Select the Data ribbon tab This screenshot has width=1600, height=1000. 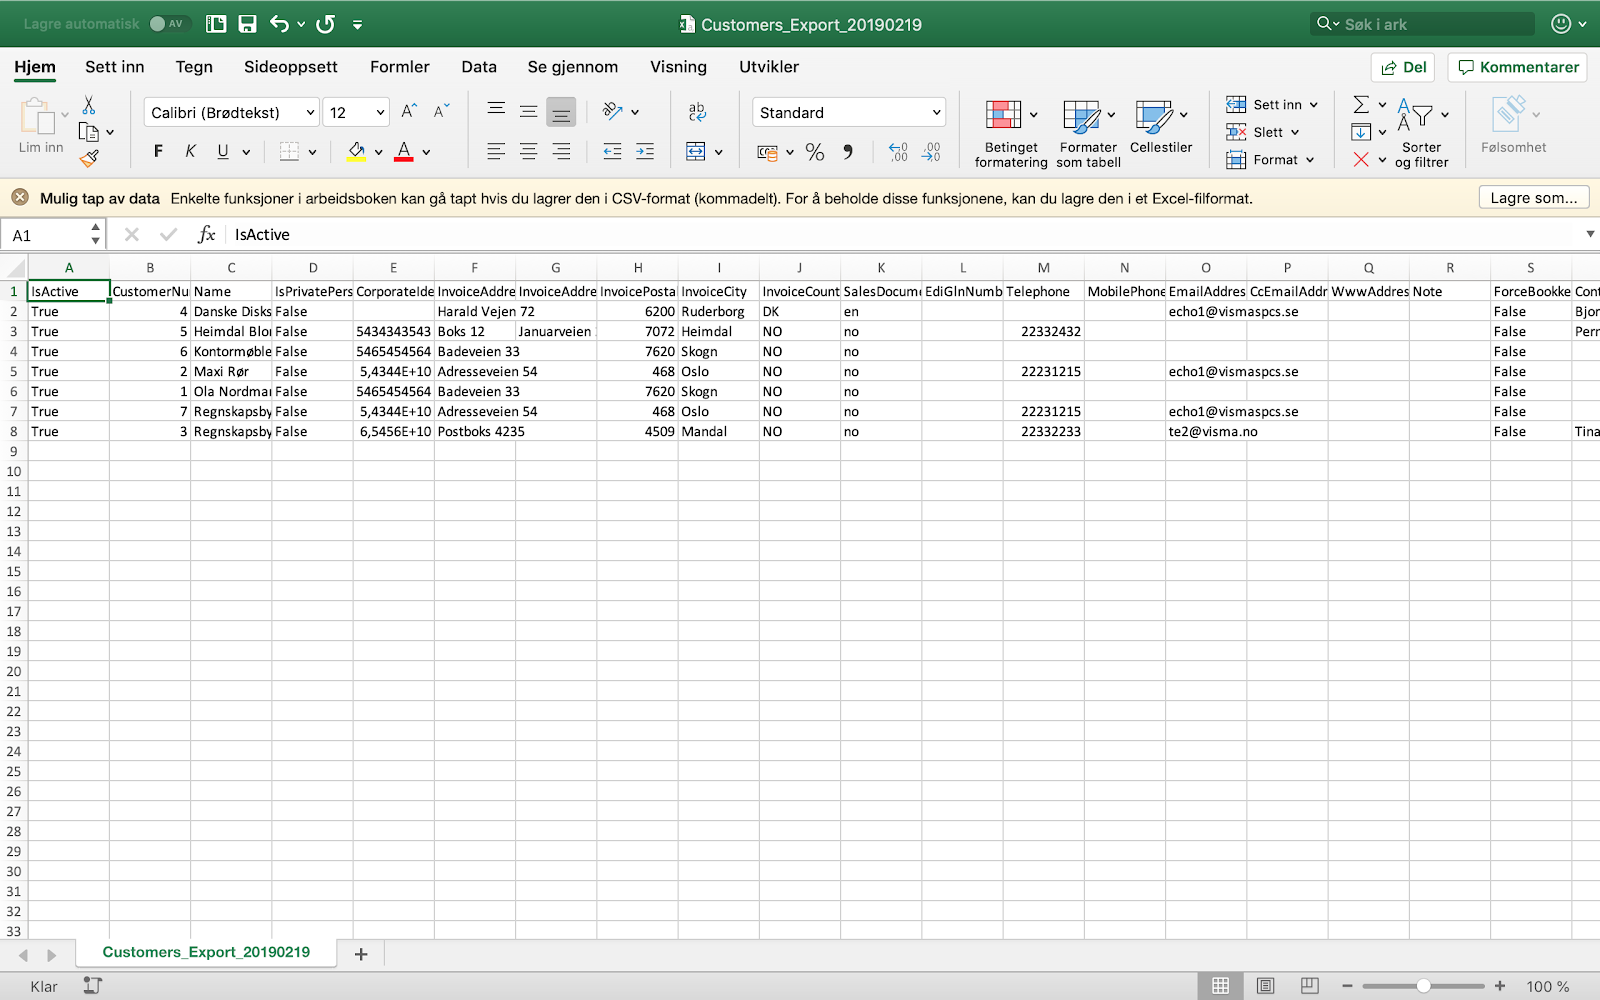point(479,67)
